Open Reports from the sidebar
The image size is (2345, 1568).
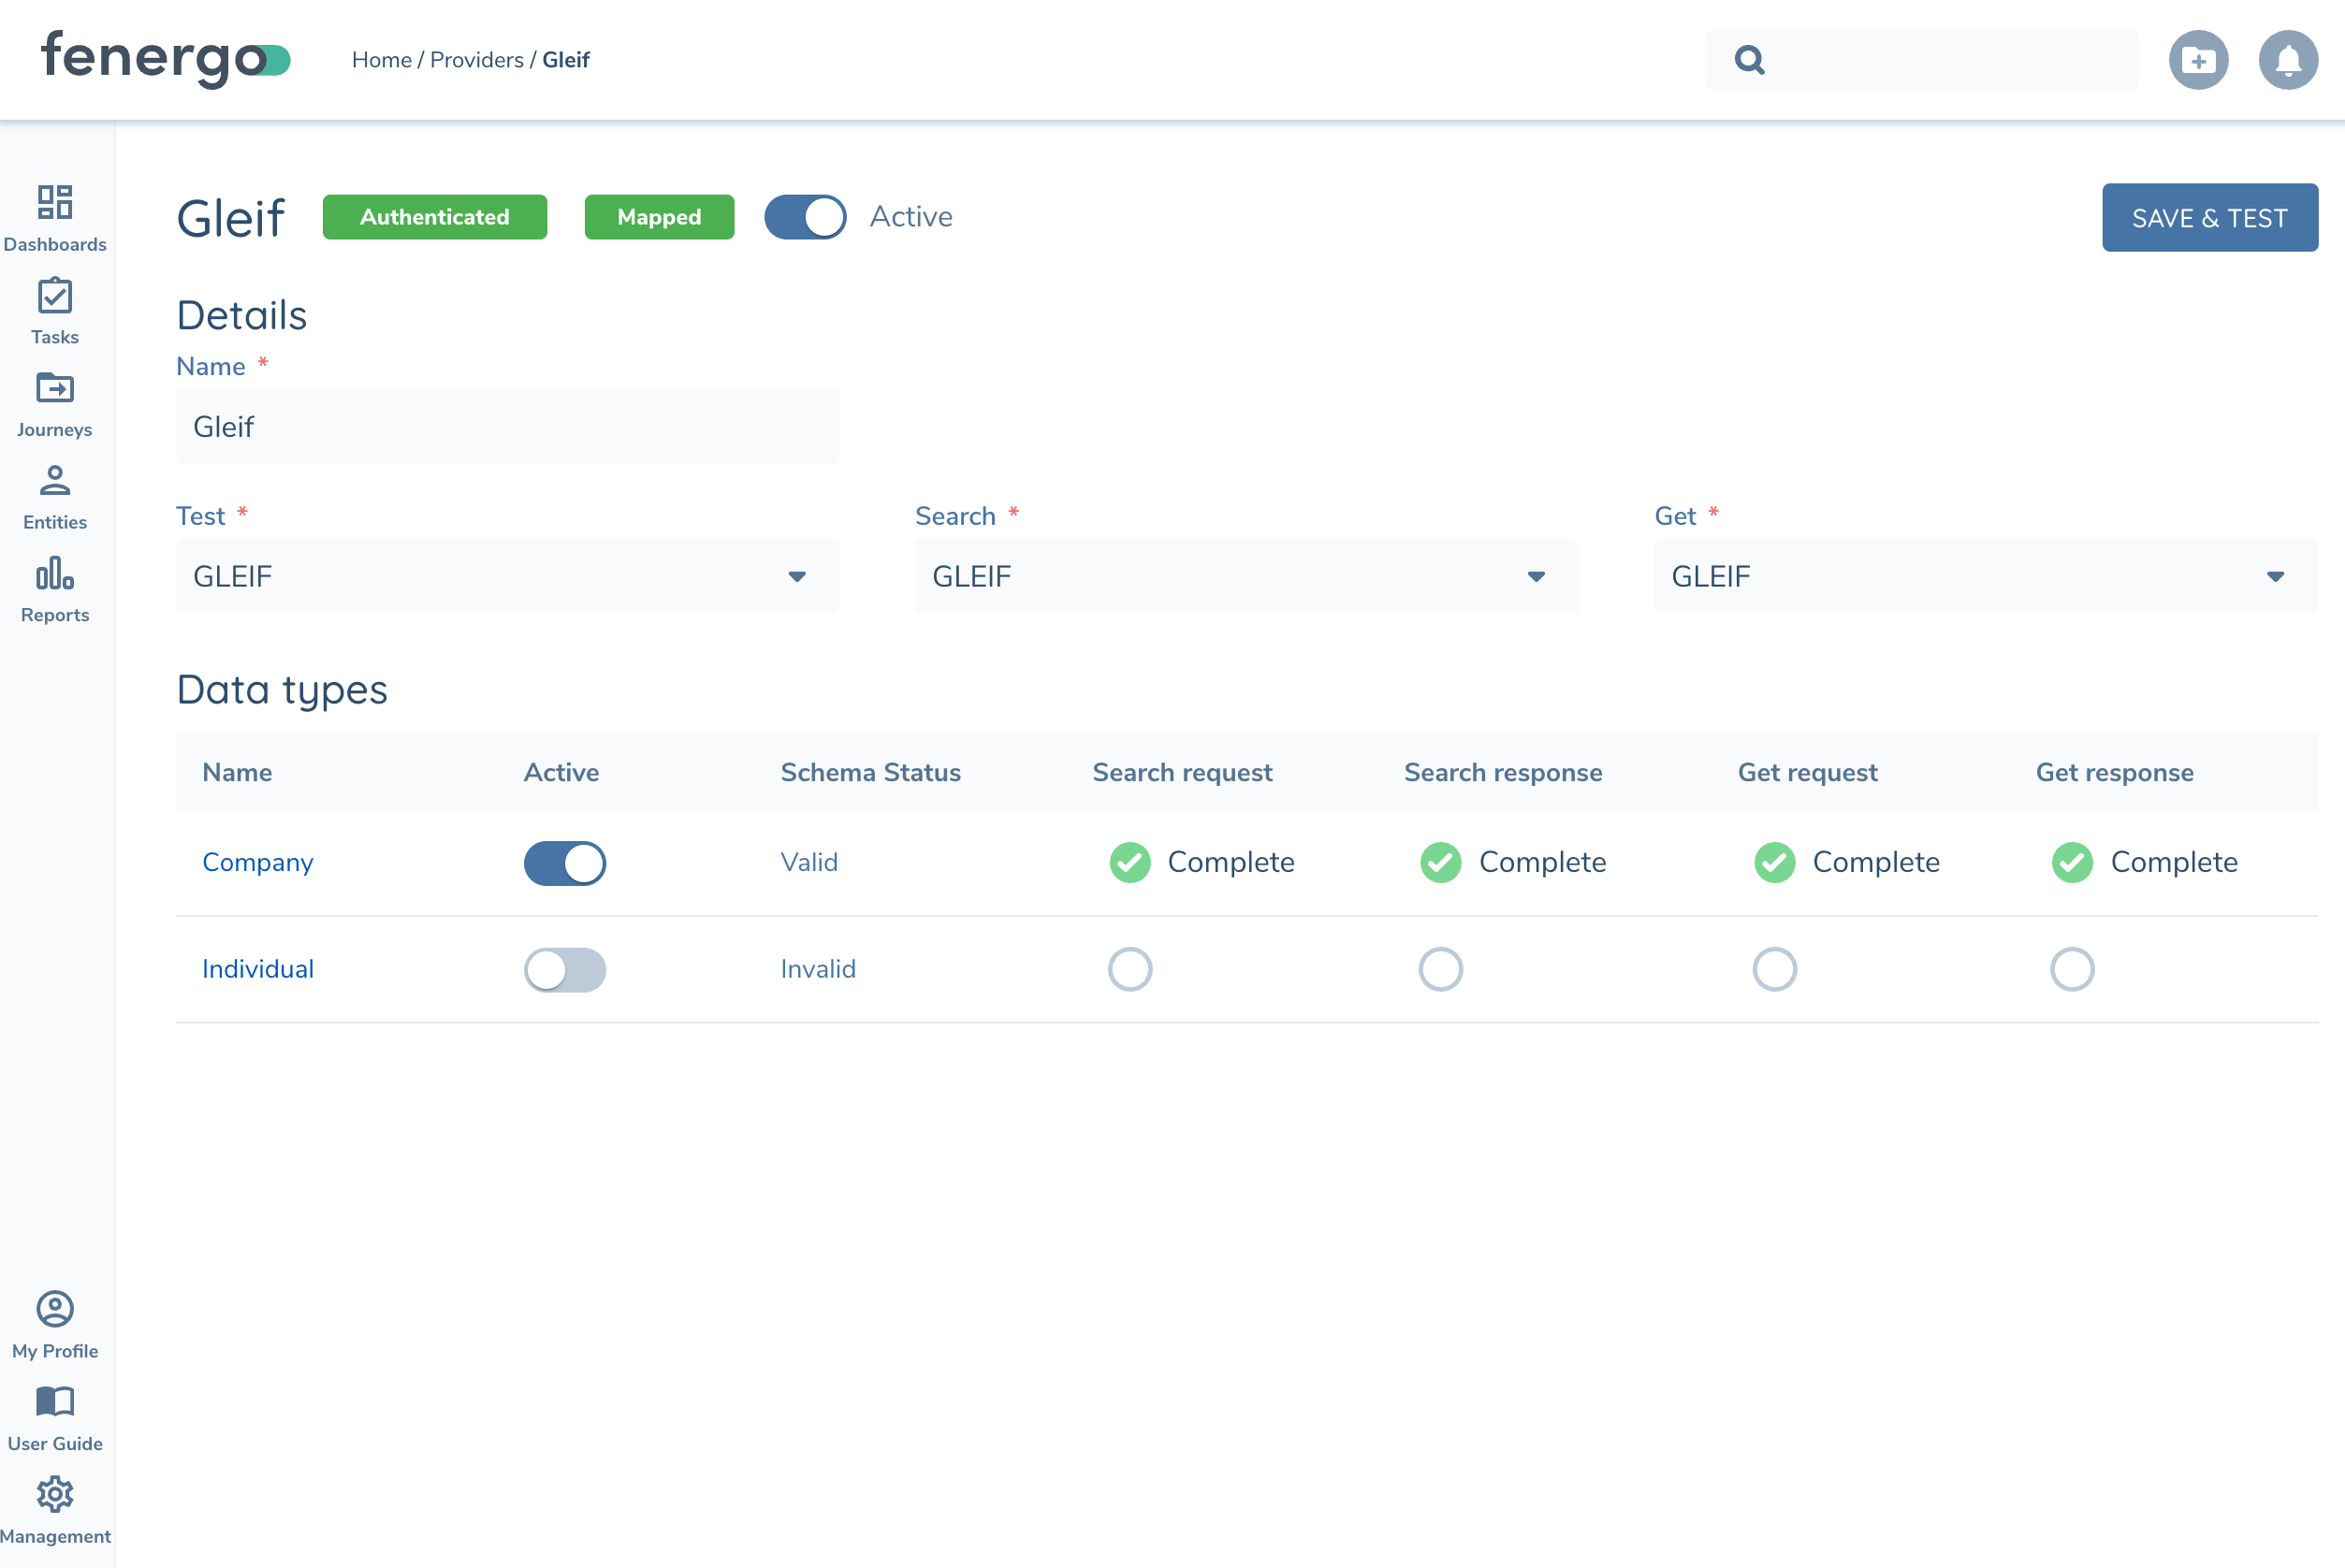55,575
